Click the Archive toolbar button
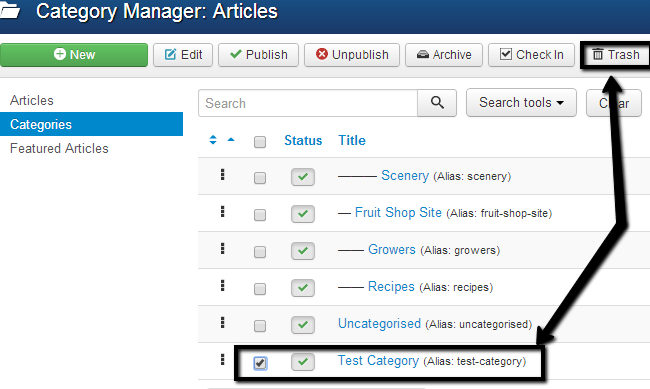650x389 pixels. [444, 55]
